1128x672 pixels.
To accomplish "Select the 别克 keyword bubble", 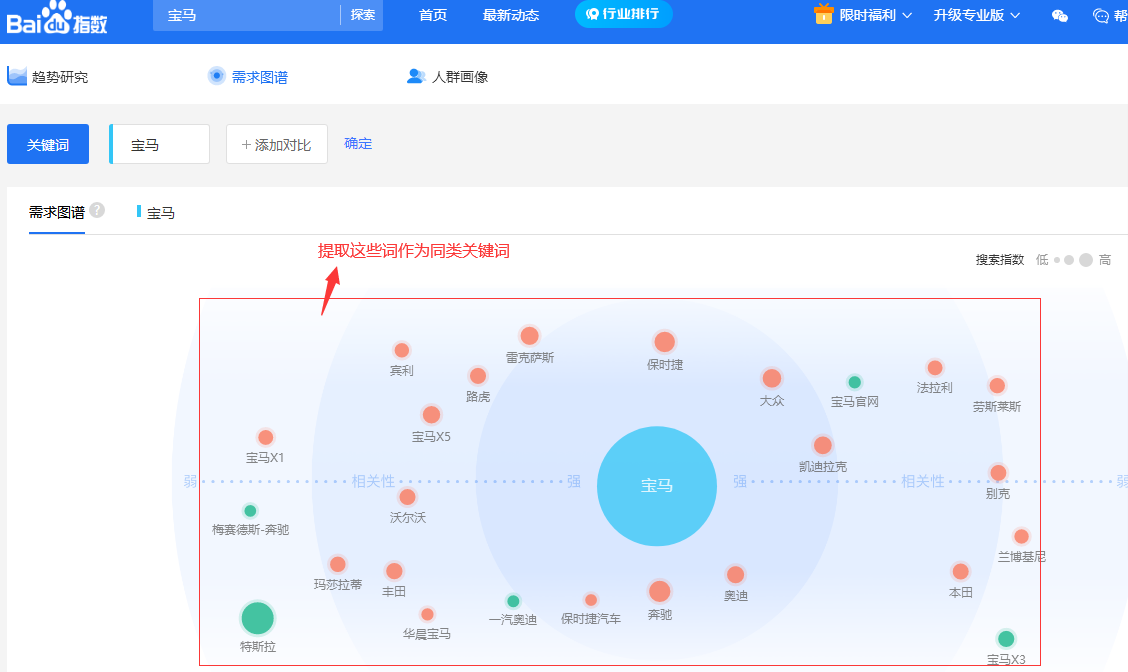I will pos(998,473).
